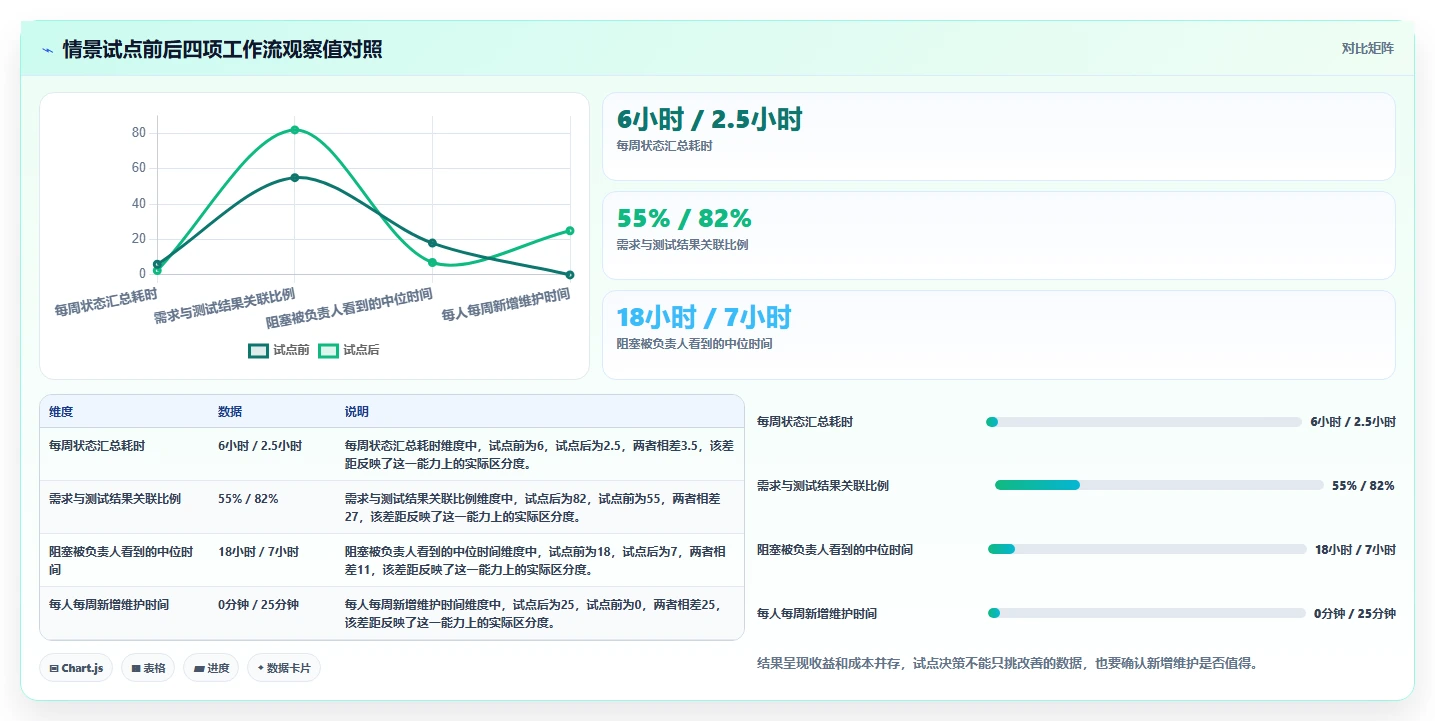Click the 进度 tag chip
Image resolution: width=1435 pixels, height=721 pixels.
pos(211,668)
